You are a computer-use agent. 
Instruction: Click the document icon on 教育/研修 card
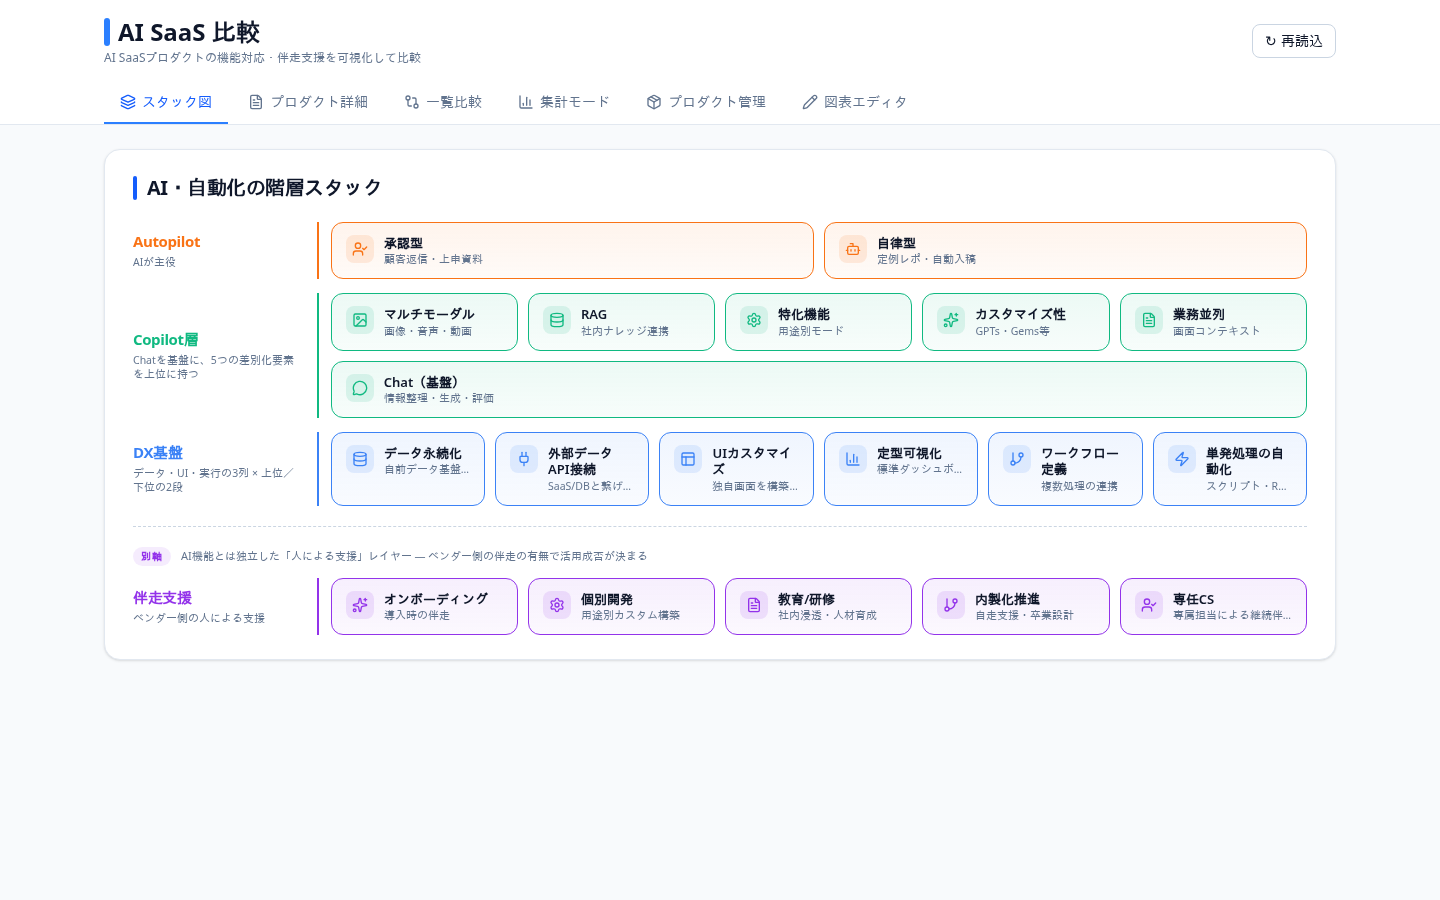click(x=754, y=605)
